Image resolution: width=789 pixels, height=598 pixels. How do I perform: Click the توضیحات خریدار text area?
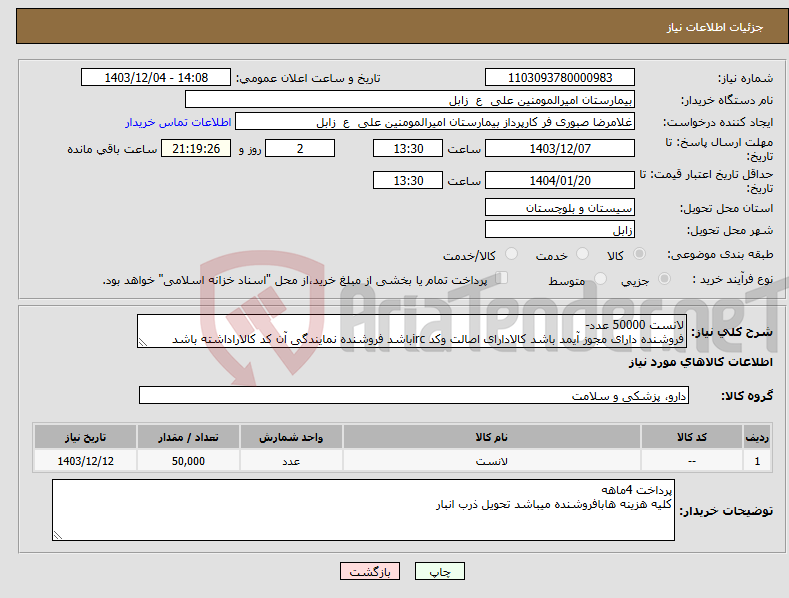(363, 510)
